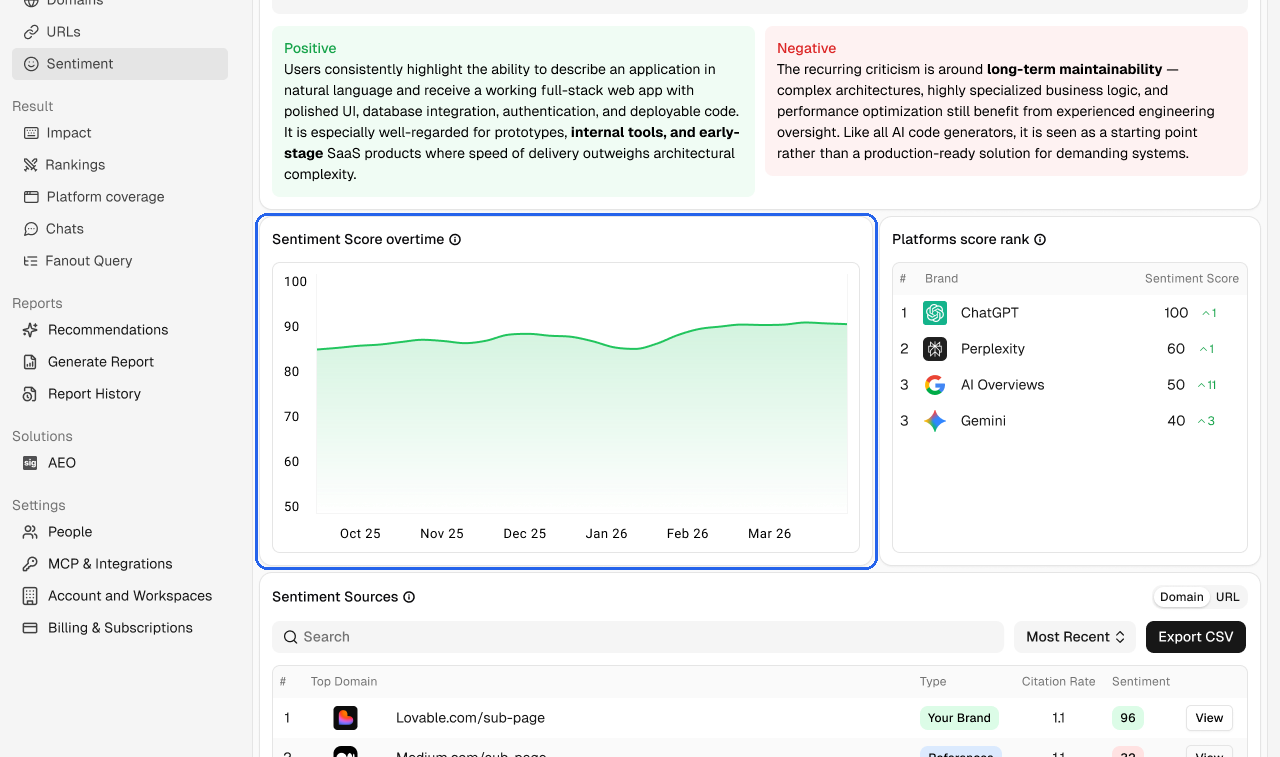
Task: Click the Sentiment Score column header
Action: [x=1192, y=279]
